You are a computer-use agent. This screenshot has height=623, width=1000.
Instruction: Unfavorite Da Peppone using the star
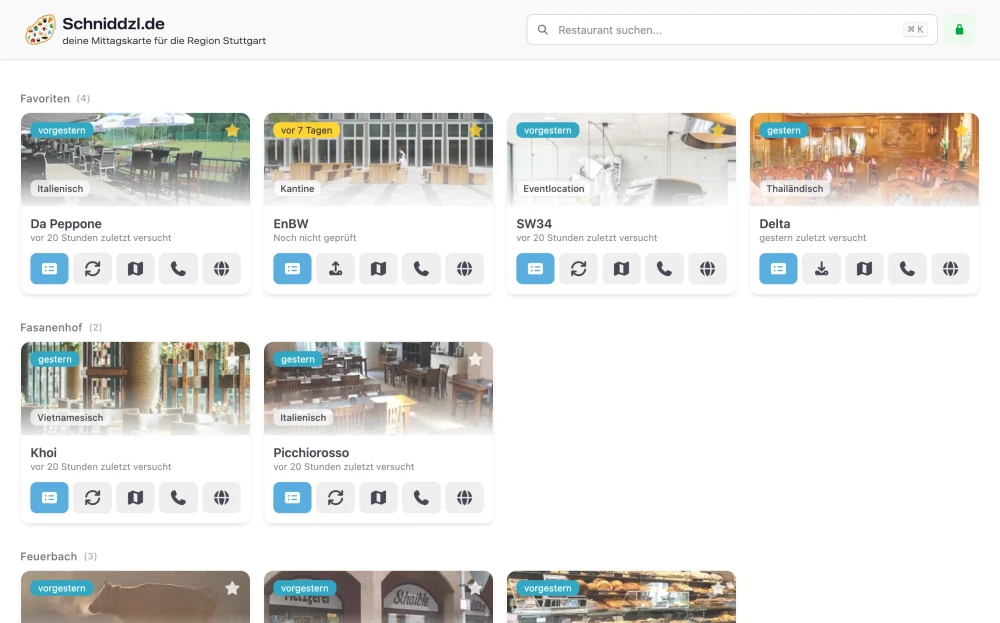pyautogui.click(x=232, y=130)
